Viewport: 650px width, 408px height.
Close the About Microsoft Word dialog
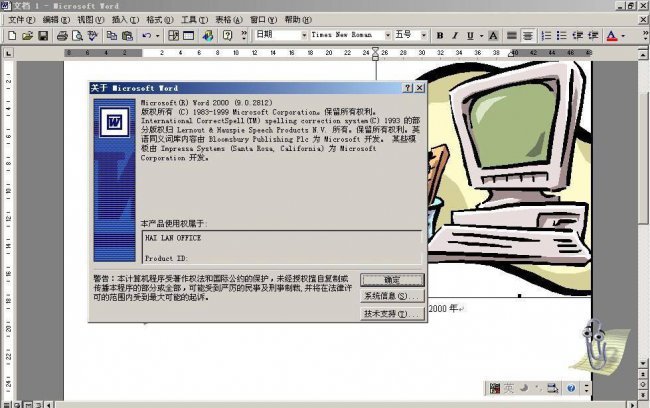pos(420,88)
